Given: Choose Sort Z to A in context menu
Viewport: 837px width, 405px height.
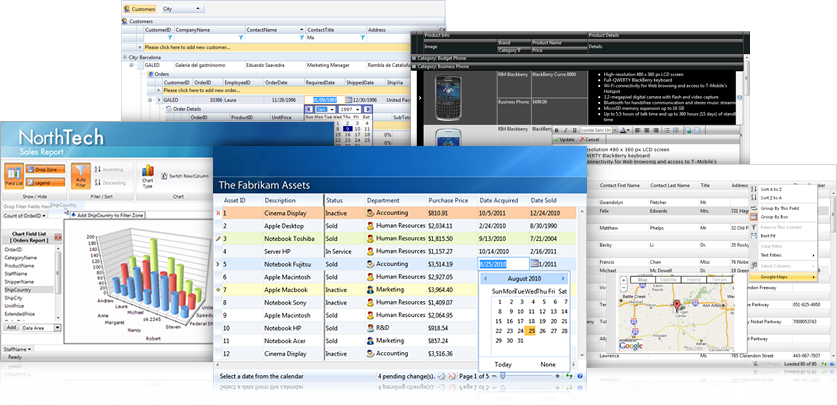Looking at the screenshot, I should click(x=783, y=198).
